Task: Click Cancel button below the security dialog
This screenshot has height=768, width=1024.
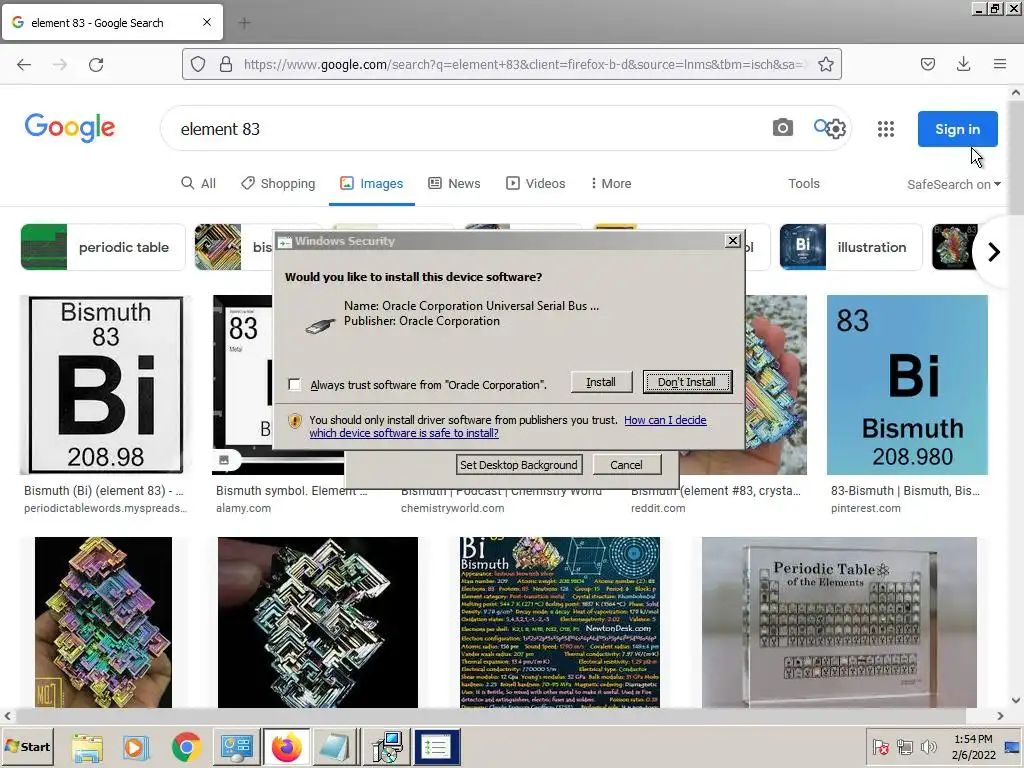Action: [626, 465]
